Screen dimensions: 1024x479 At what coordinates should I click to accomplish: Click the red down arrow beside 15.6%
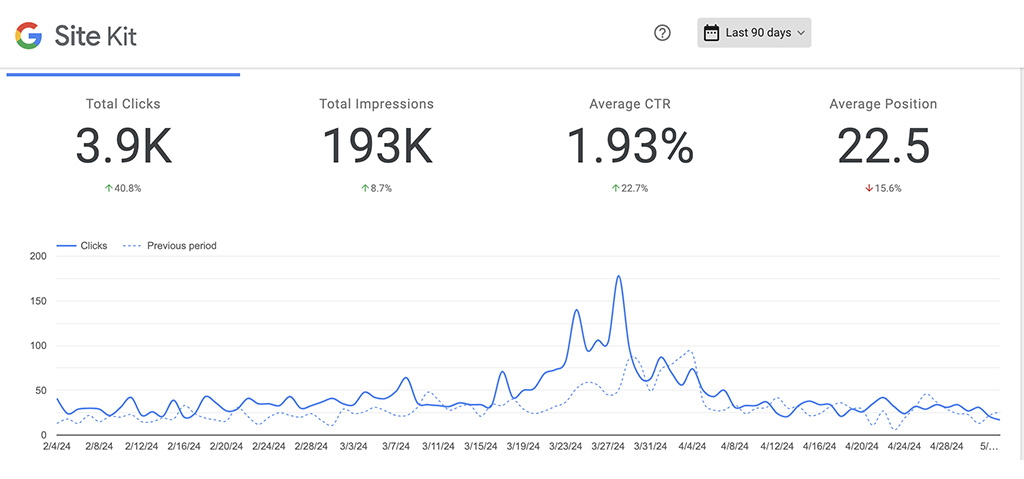tap(869, 188)
